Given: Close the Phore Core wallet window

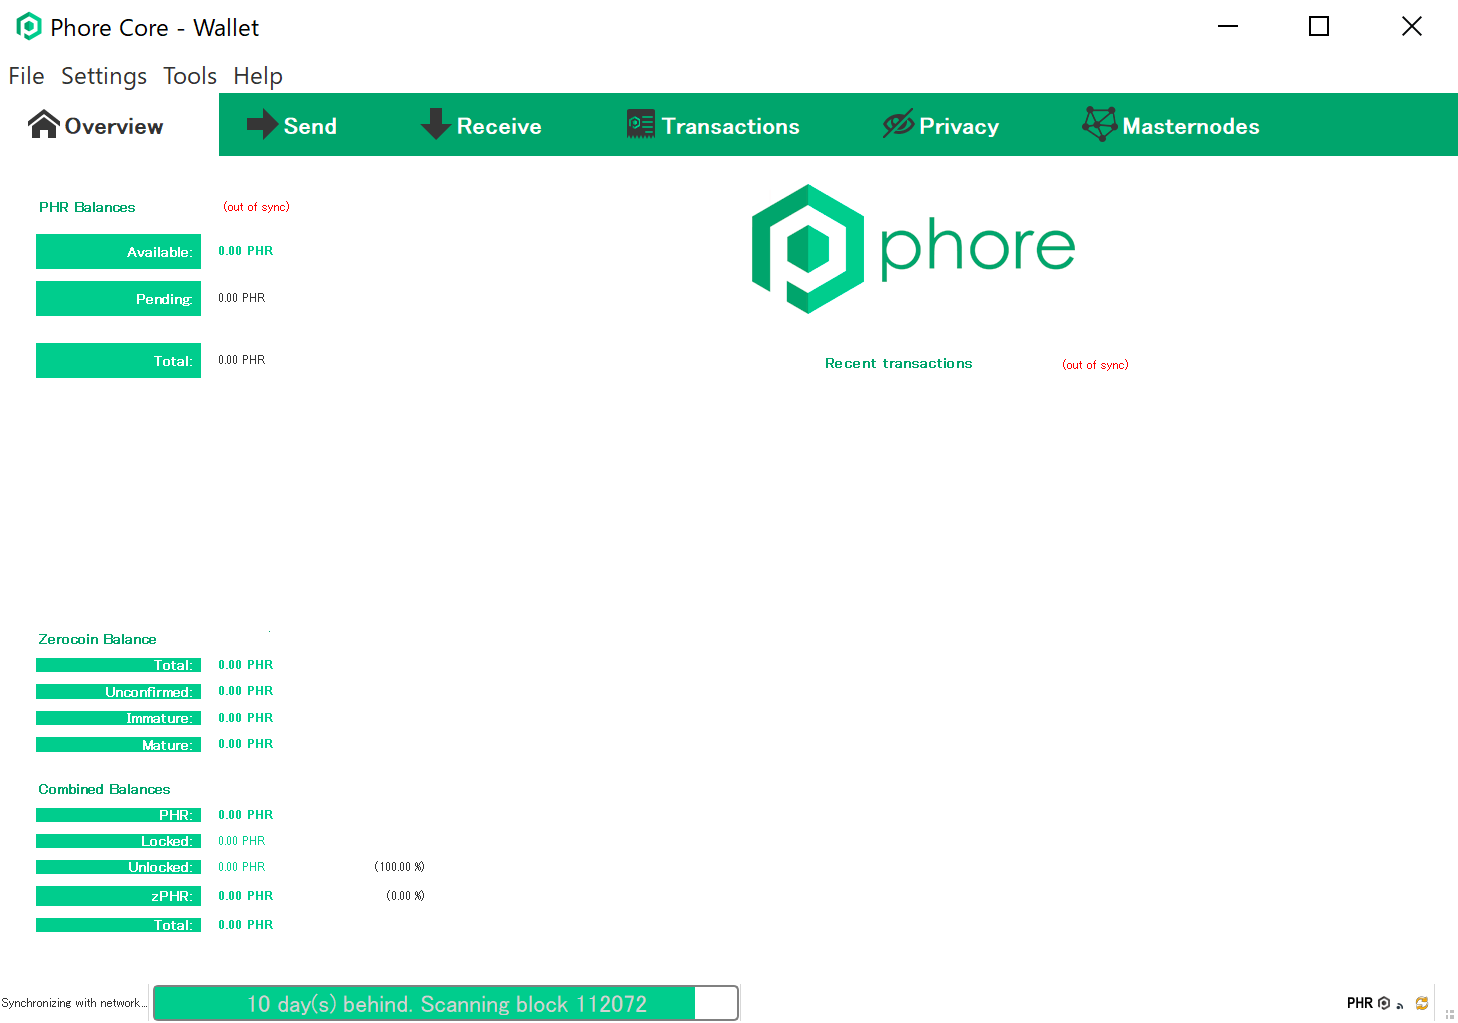Looking at the screenshot, I should coord(1412,26).
